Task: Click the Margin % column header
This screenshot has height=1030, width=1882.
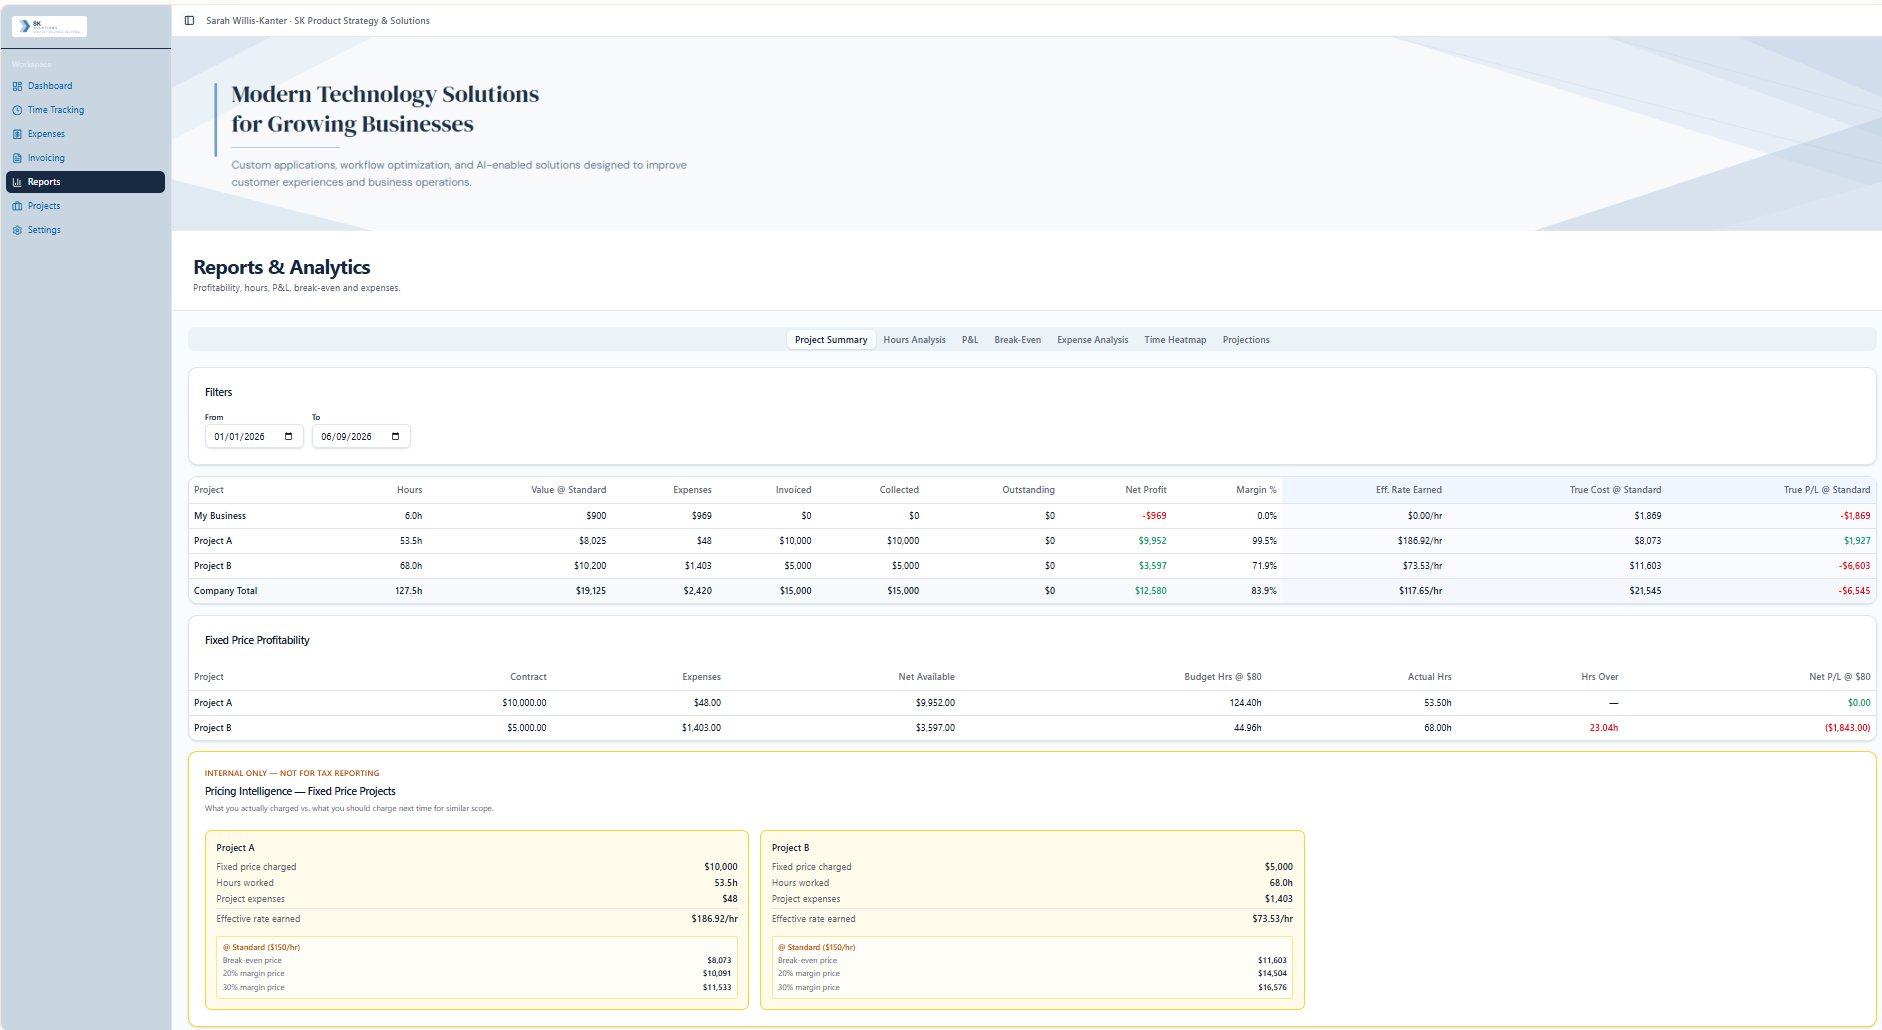Action: [x=1256, y=490]
